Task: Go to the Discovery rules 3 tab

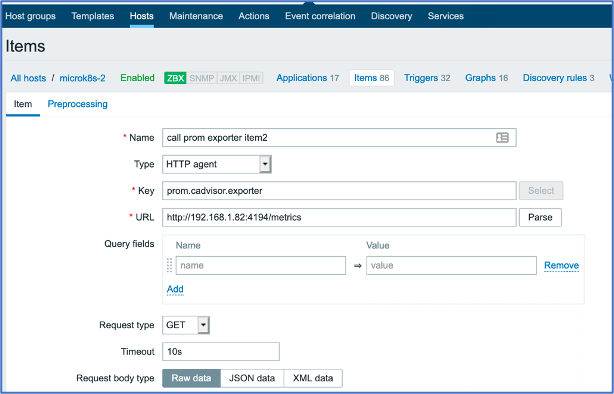Action: click(x=559, y=78)
